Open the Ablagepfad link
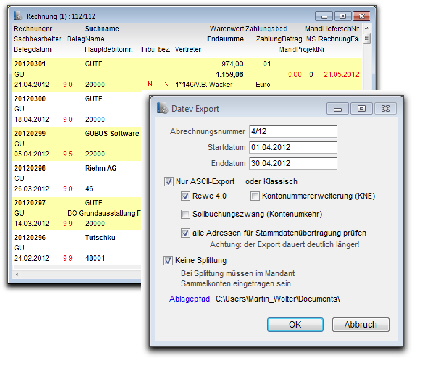Viewport: 428px width, 369px height. (x=189, y=299)
